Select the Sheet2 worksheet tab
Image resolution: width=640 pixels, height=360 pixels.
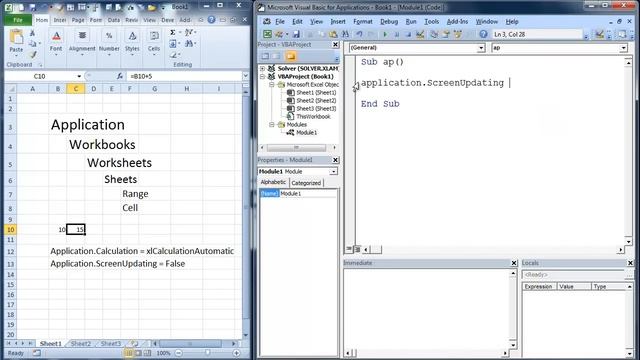(x=81, y=344)
